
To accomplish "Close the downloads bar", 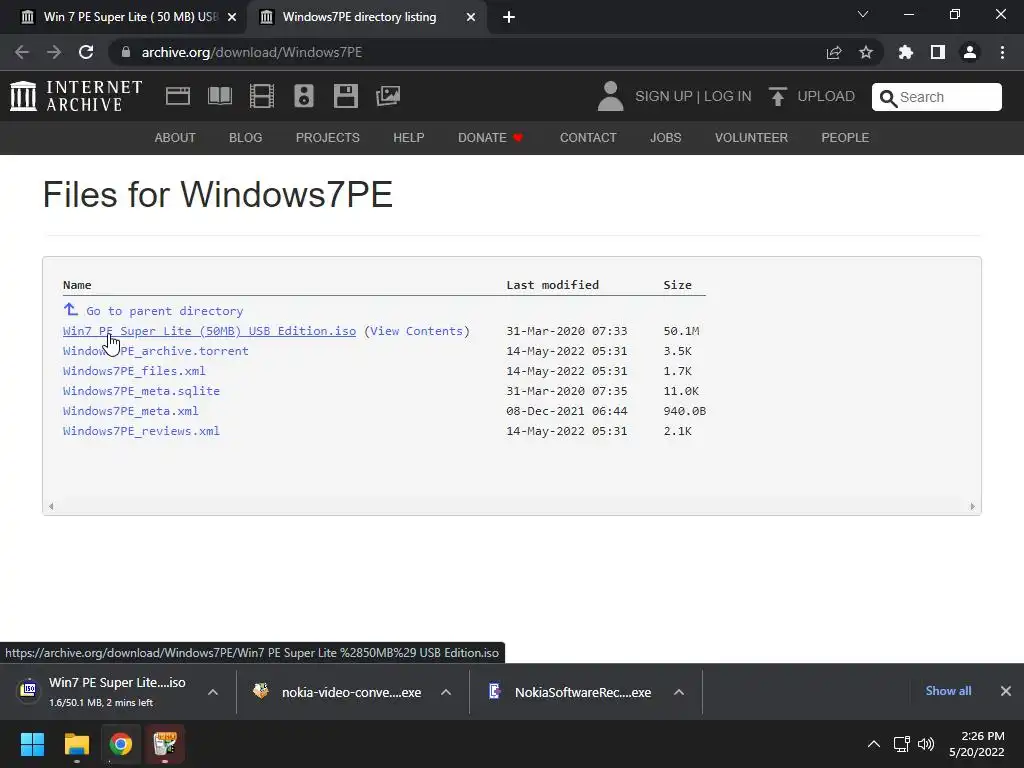I will pyautogui.click(x=1006, y=691).
